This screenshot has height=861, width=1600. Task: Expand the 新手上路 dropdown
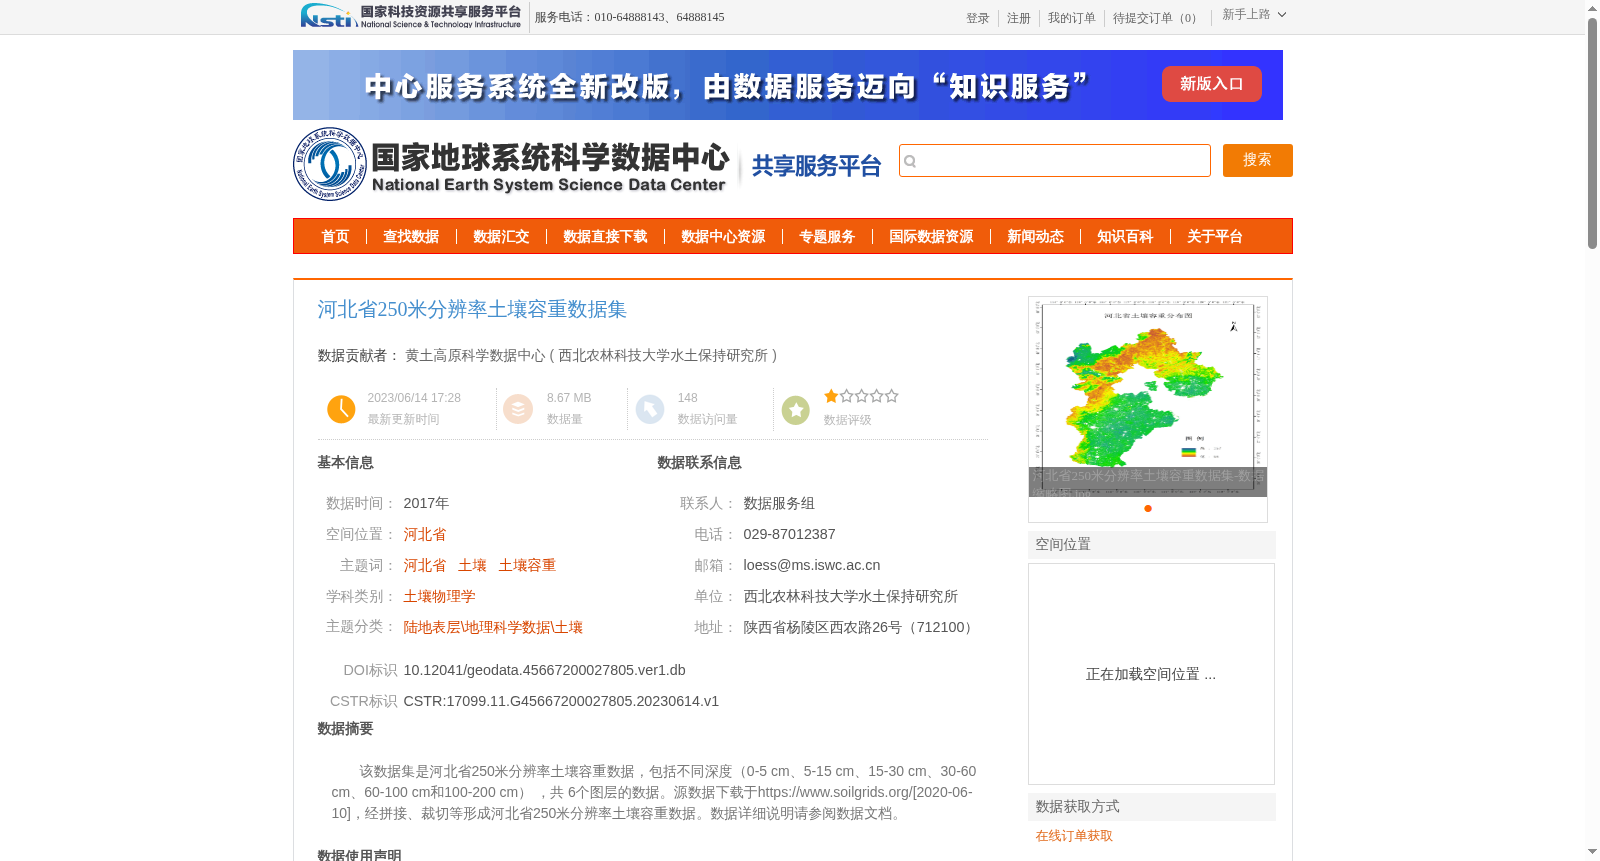tap(1254, 15)
